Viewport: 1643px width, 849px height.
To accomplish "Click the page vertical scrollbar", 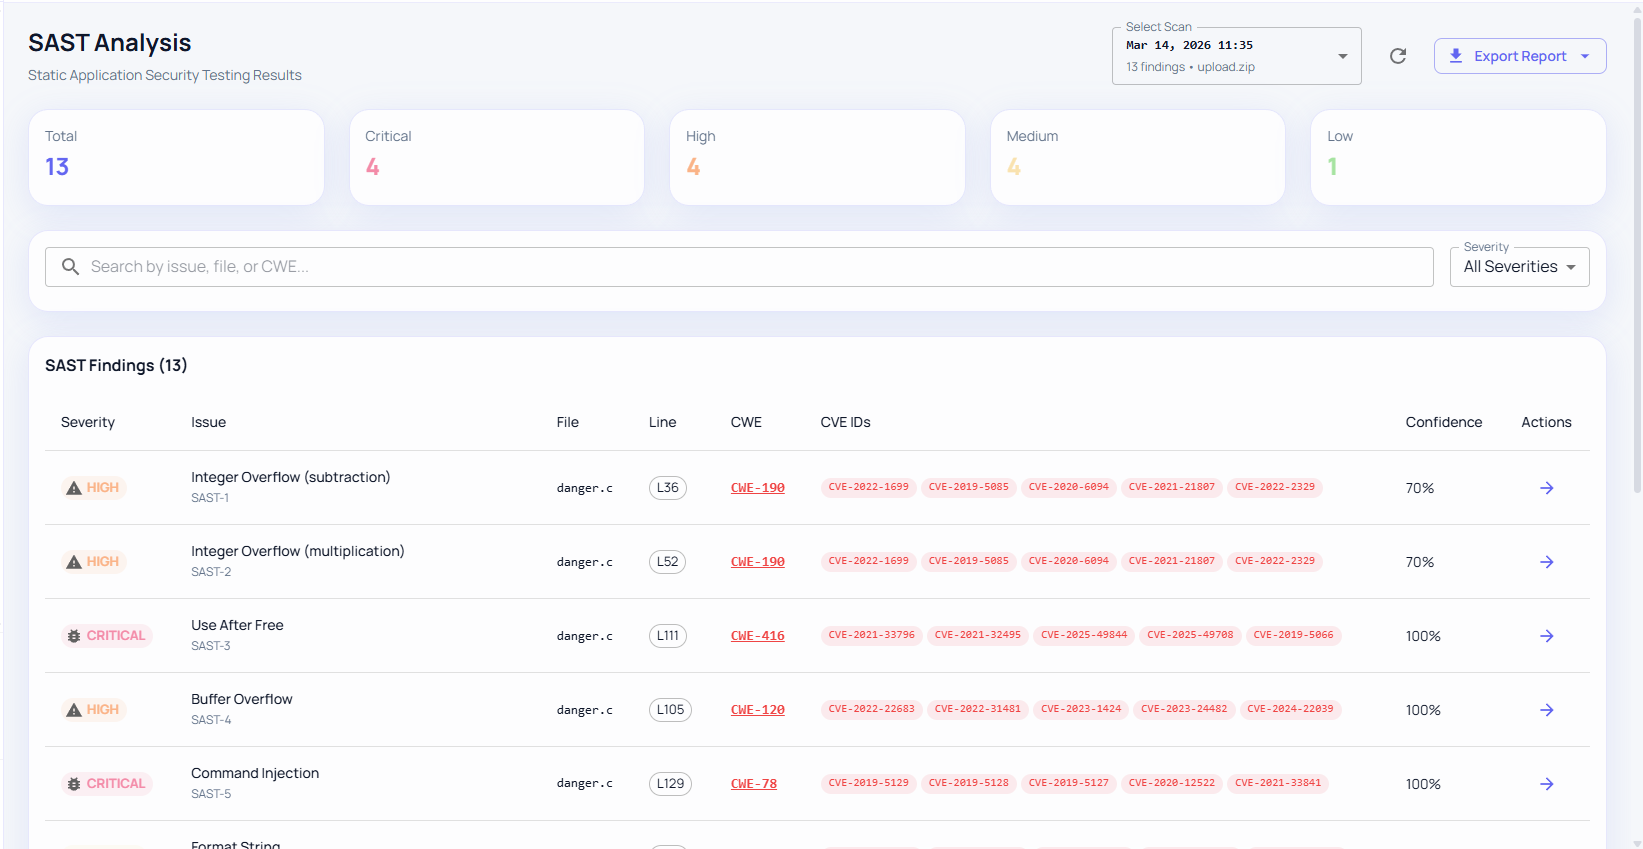I will tap(1637, 250).
